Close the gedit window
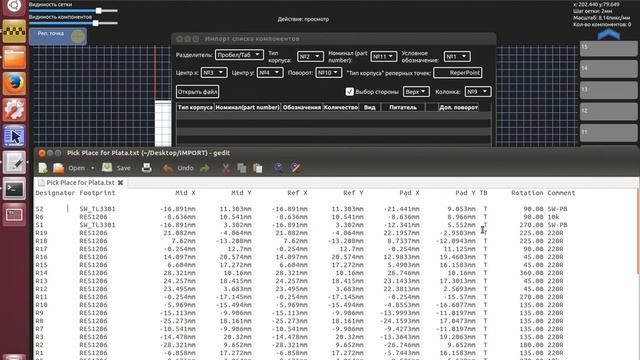This screenshot has width=640, height=360. (42, 153)
